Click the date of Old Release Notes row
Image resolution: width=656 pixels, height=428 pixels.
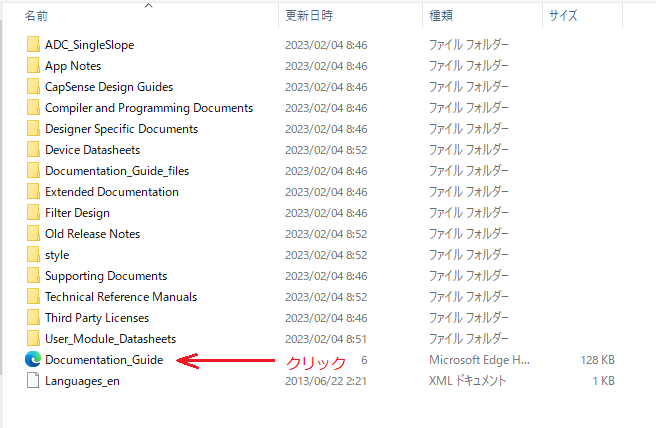pos(326,234)
